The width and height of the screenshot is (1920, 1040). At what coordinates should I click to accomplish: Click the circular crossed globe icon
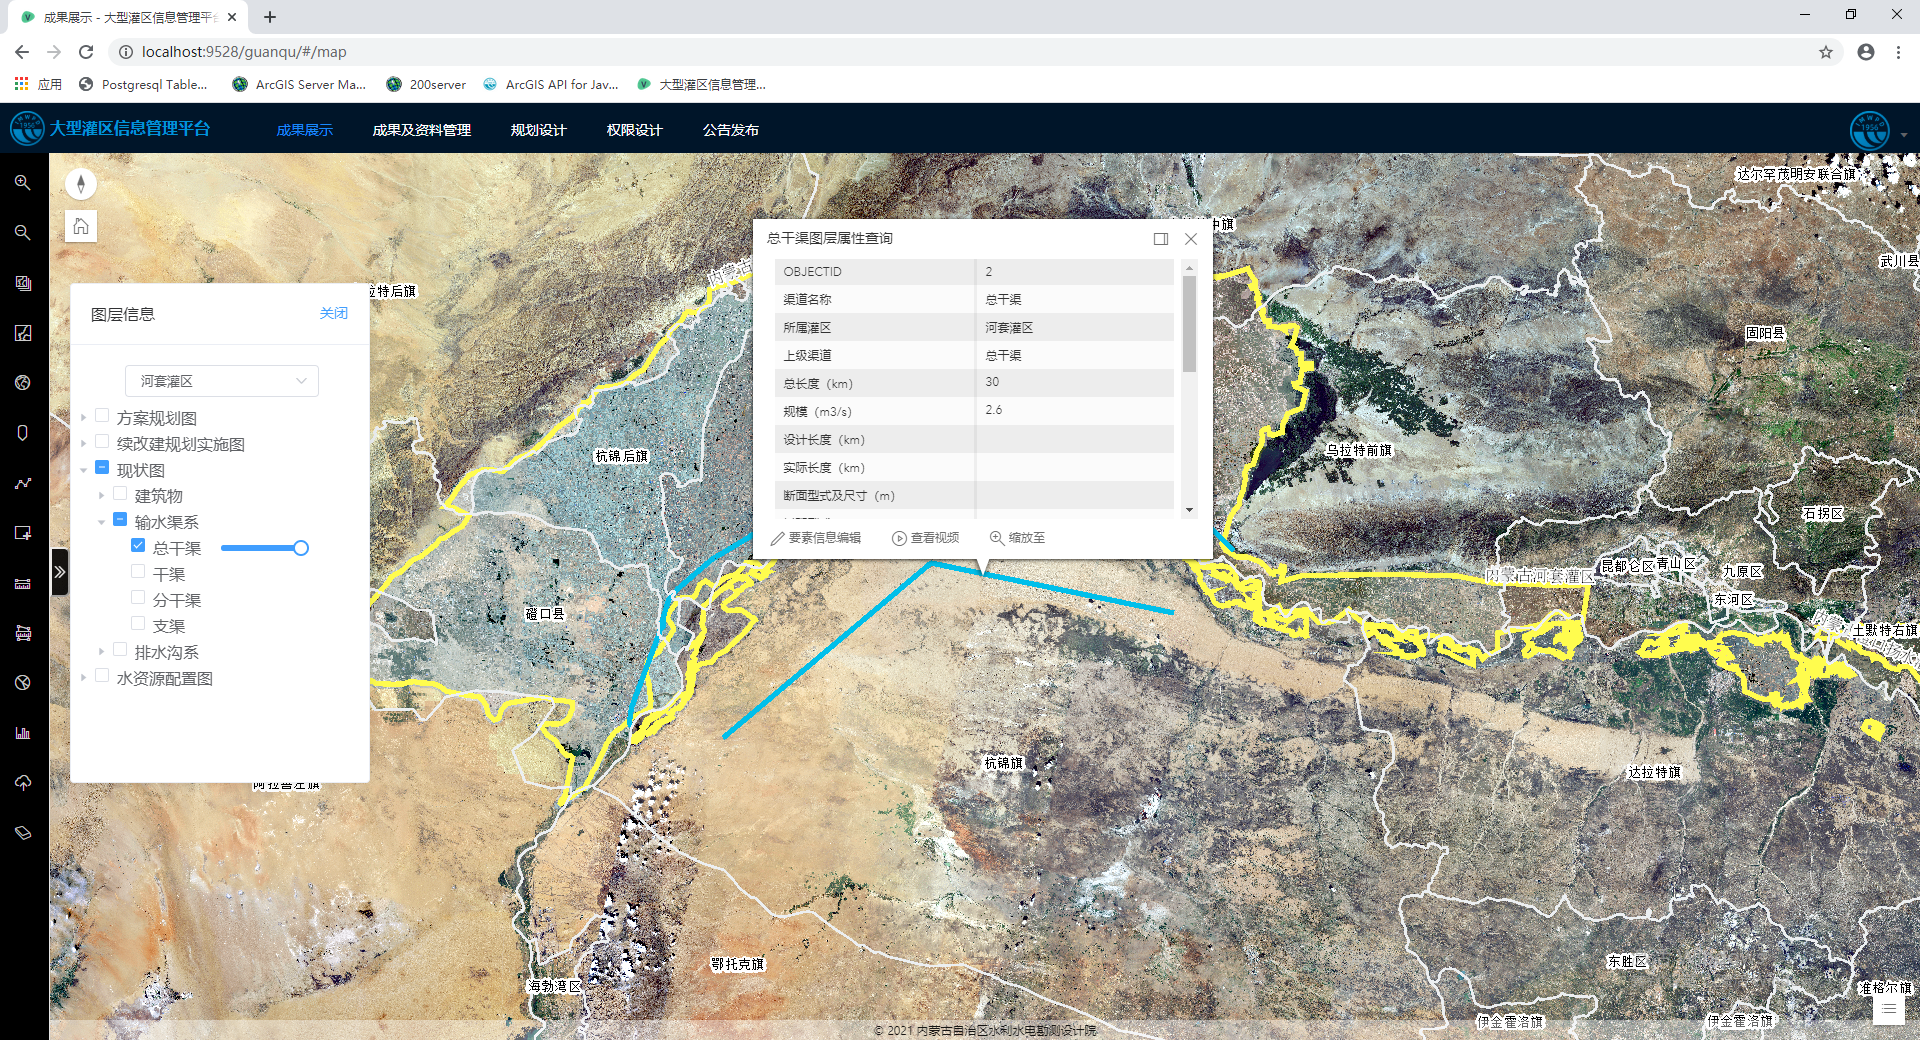(x=23, y=683)
